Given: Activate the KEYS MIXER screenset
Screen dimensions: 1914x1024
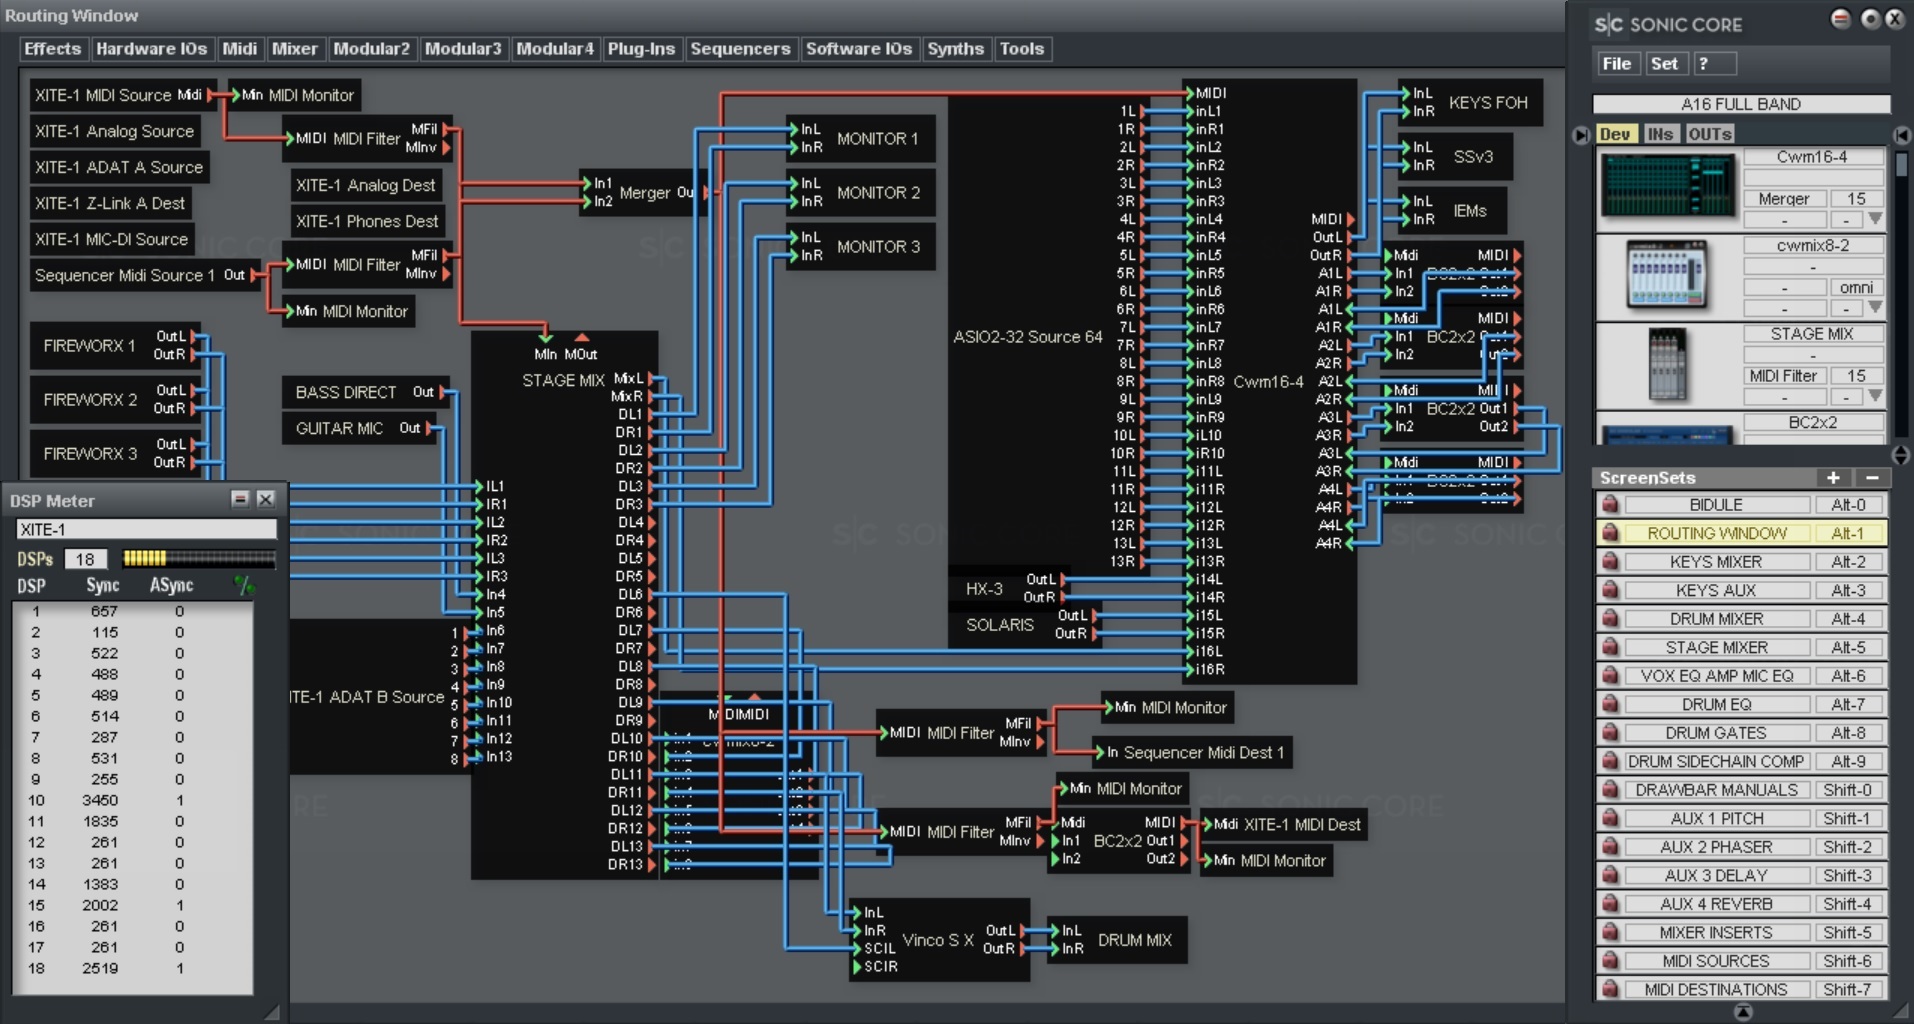Looking at the screenshot, I should pyautogui.click(x=1716, y=562).
